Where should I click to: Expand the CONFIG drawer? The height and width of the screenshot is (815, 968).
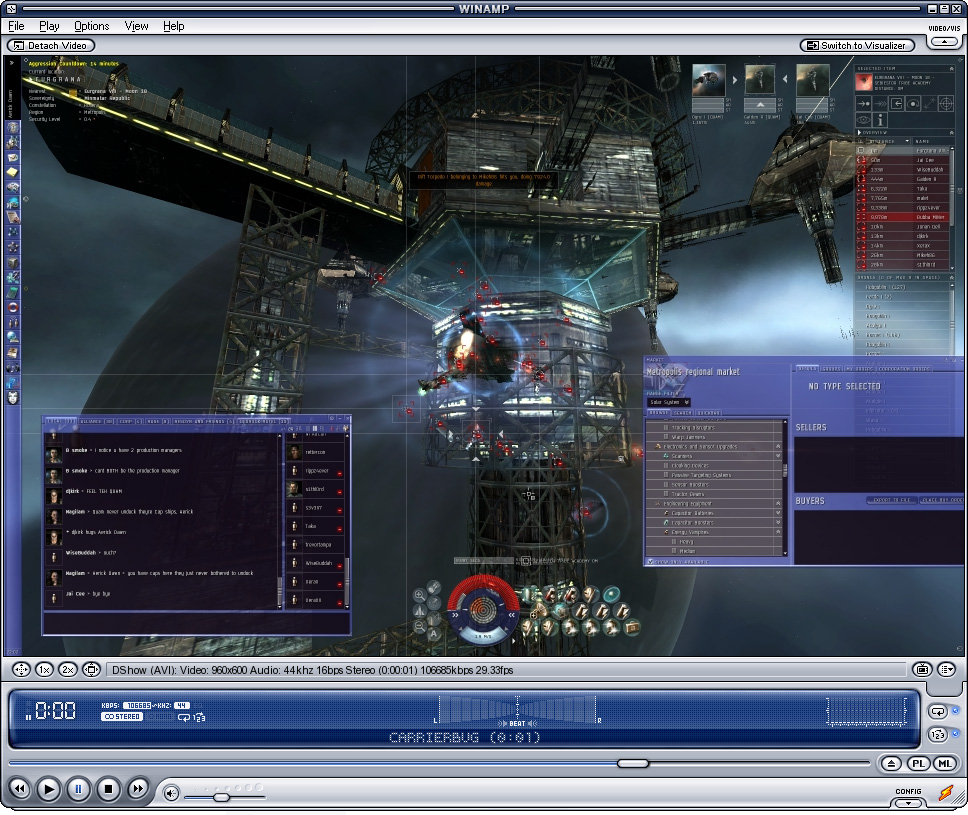tap(908, 803)
